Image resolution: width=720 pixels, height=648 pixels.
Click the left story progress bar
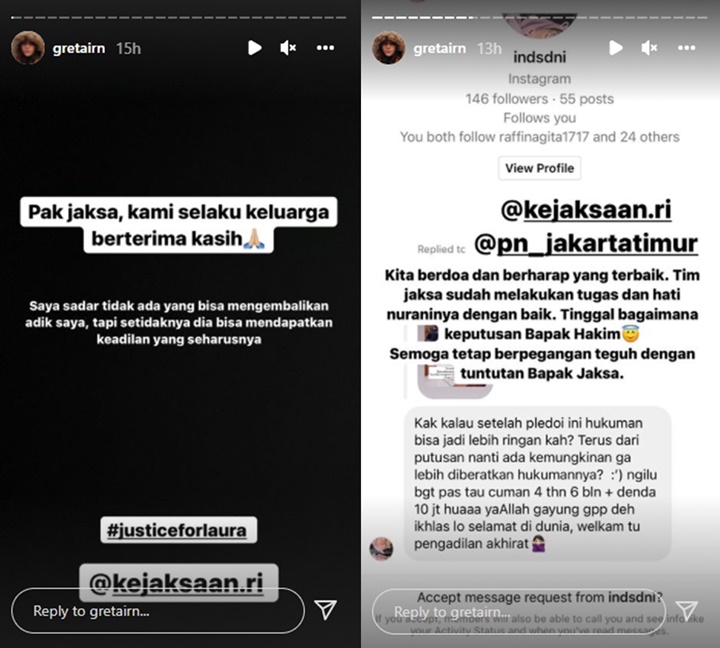[179, 17]
